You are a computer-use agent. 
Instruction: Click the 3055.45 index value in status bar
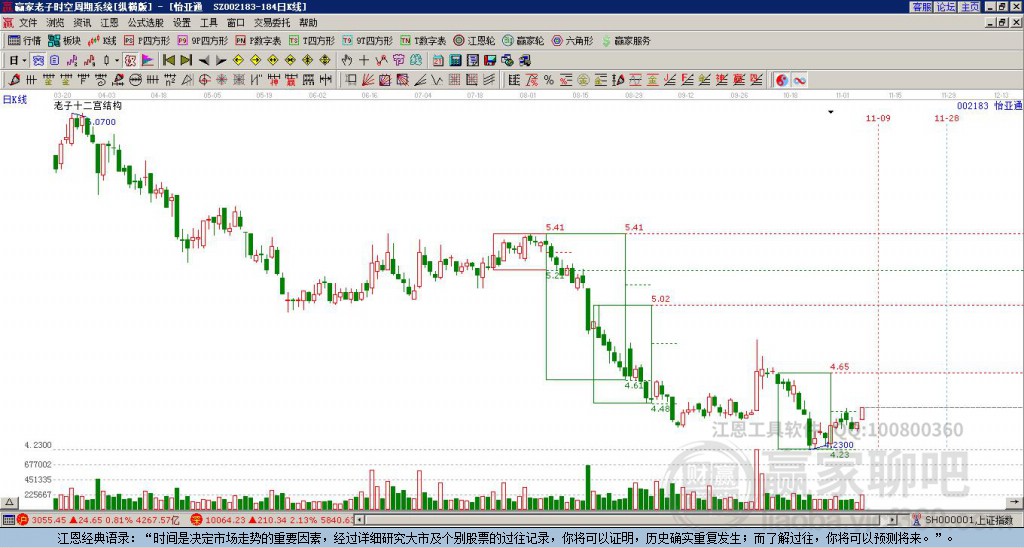(49, 520)
